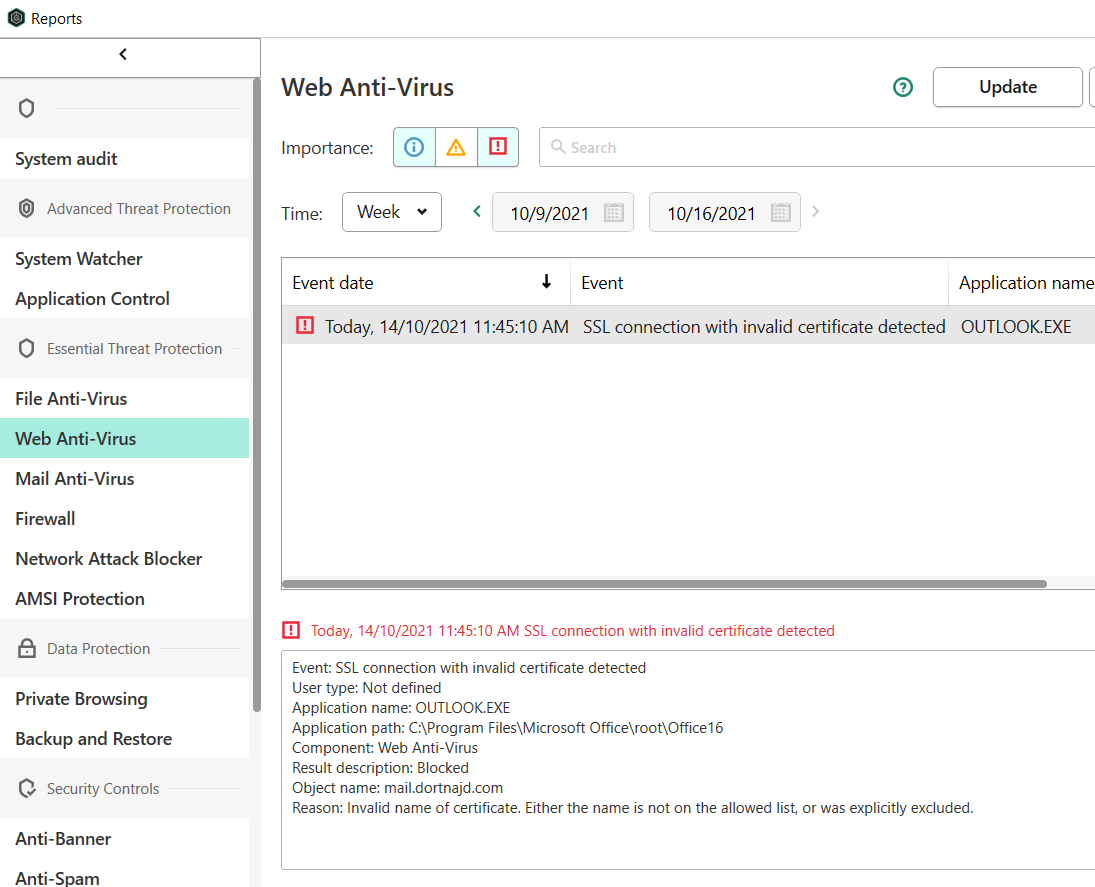Screen dimensions: 1095x887
Task: Click 'Result description: Blocked' detail line
Action: pos(381,768)
